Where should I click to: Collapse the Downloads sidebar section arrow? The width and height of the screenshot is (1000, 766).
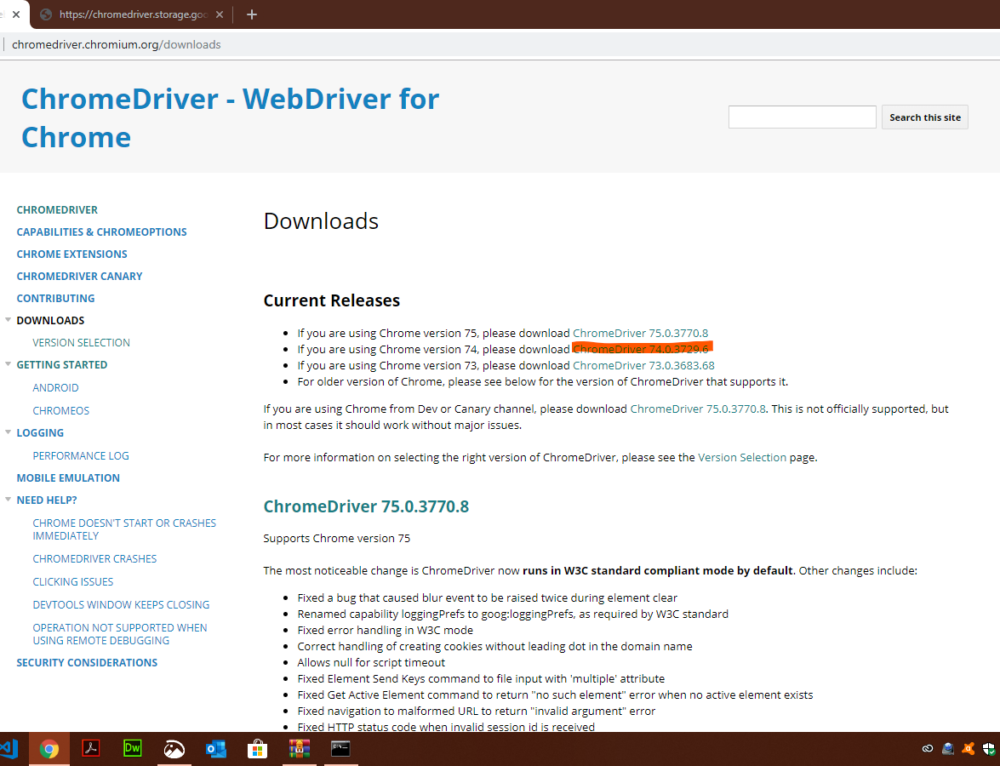coord(8,320)
